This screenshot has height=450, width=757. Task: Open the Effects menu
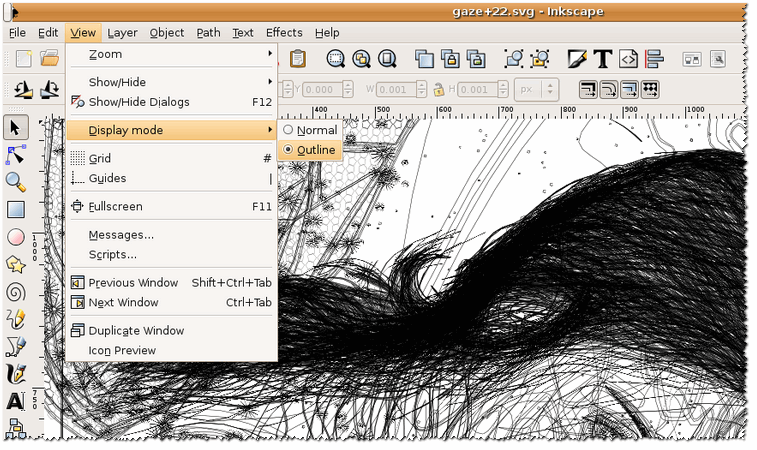click(285, 32)
